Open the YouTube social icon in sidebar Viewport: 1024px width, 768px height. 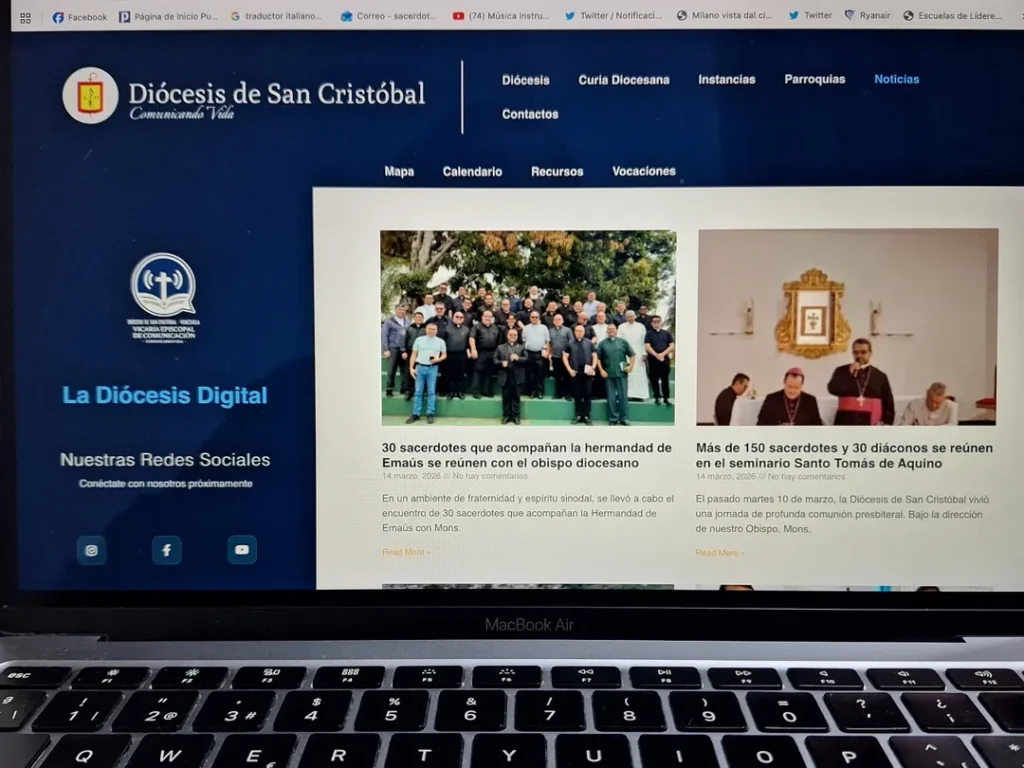point(242,550)
